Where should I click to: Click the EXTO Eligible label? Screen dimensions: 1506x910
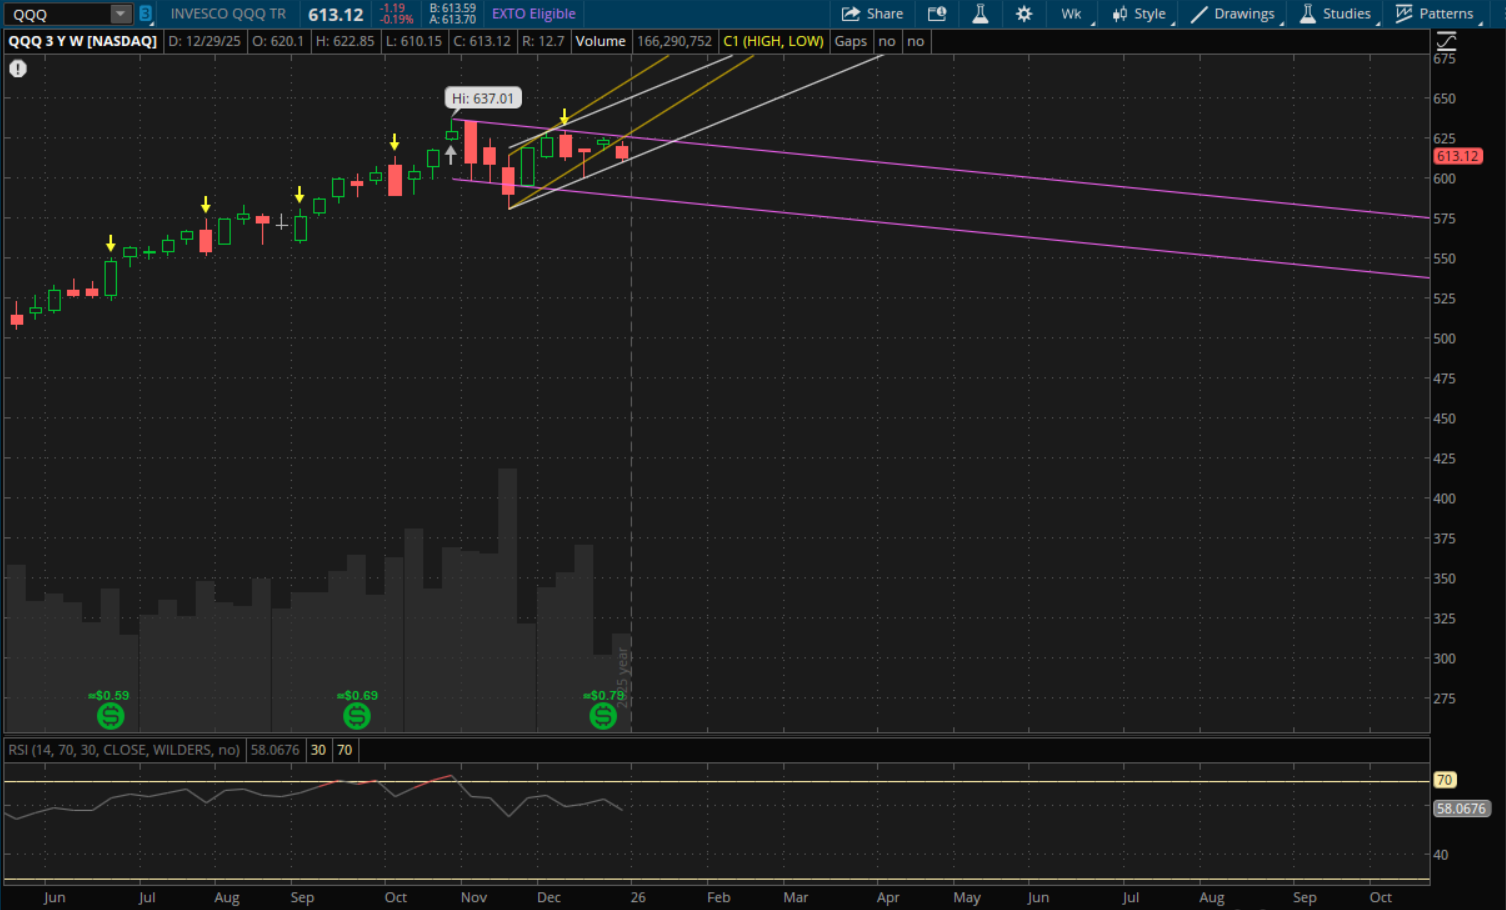pyautogui.click(x=533, y=14)
